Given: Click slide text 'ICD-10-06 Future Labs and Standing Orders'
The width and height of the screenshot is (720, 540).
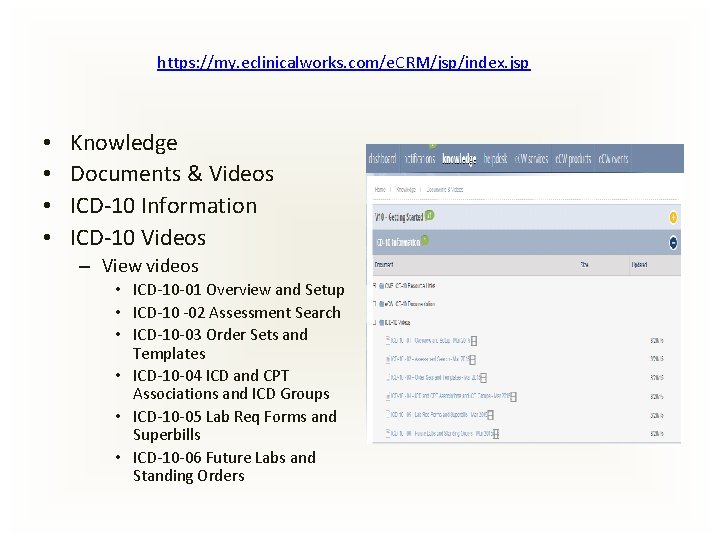Looking at the screenshot, I should [x=224, y=467].
